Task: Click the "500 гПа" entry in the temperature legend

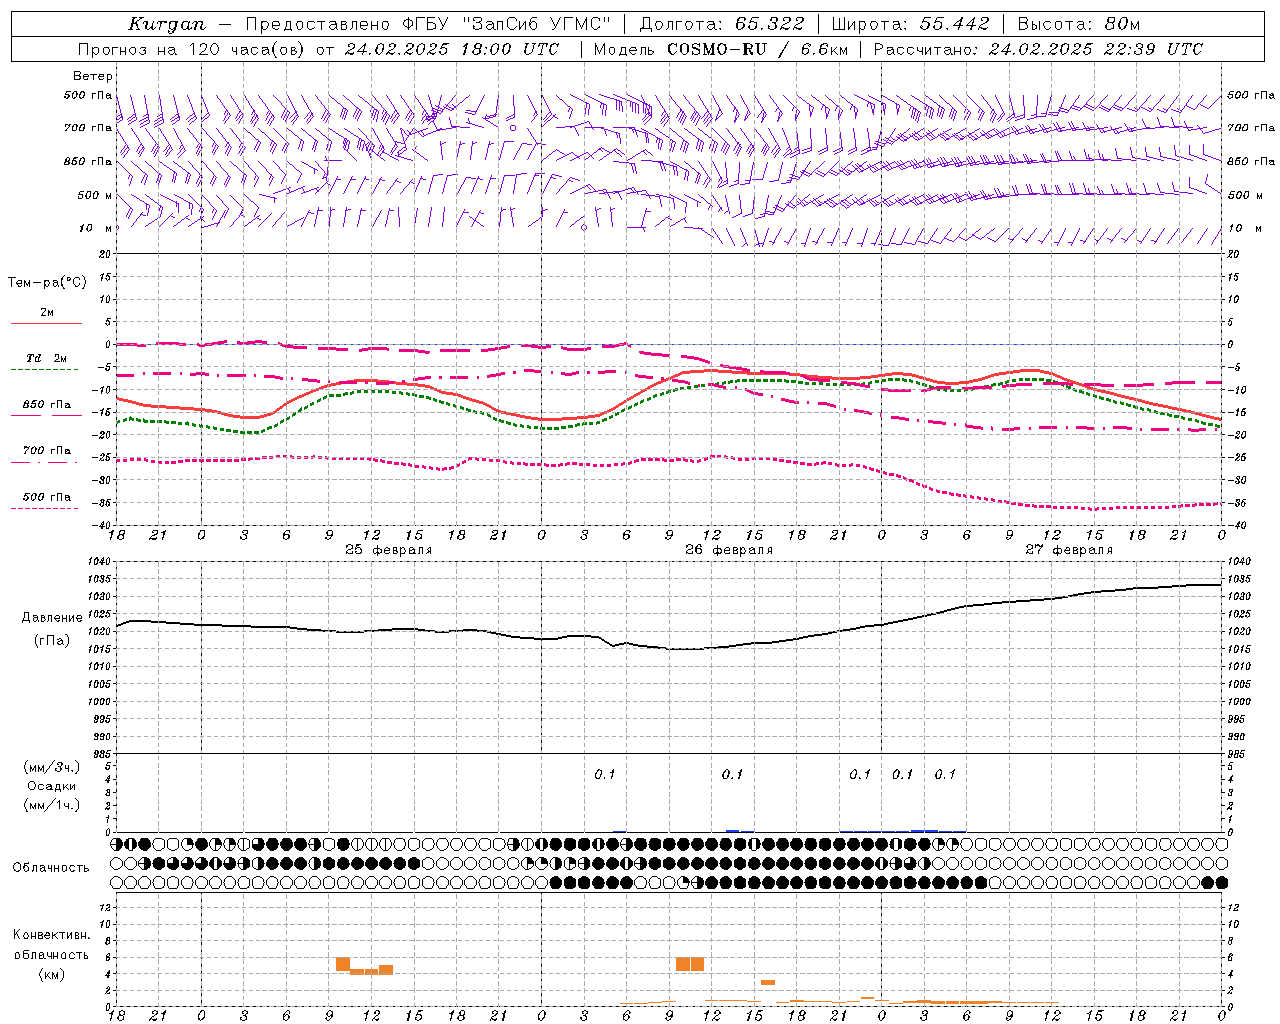Action: coord(47,497)
